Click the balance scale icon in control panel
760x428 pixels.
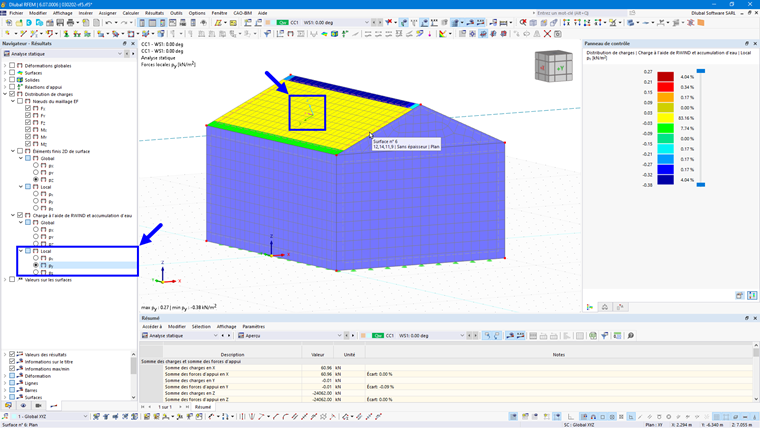click(605, 307)
